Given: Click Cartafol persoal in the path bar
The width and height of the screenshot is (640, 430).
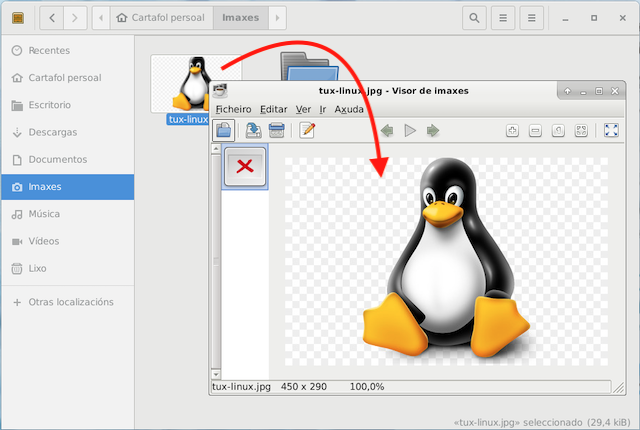Looking at the screenshot, I should click(160, 18).
